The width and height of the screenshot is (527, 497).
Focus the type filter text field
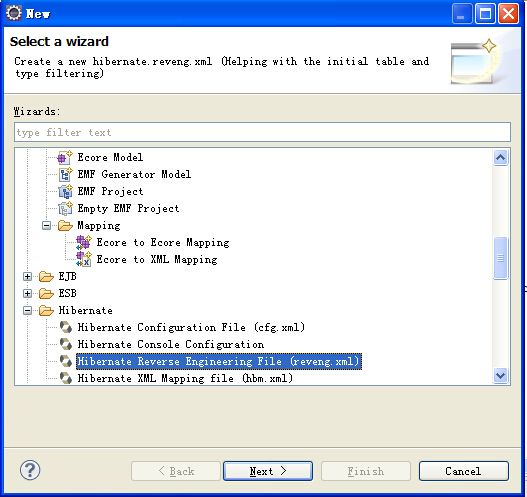[262, 132]
